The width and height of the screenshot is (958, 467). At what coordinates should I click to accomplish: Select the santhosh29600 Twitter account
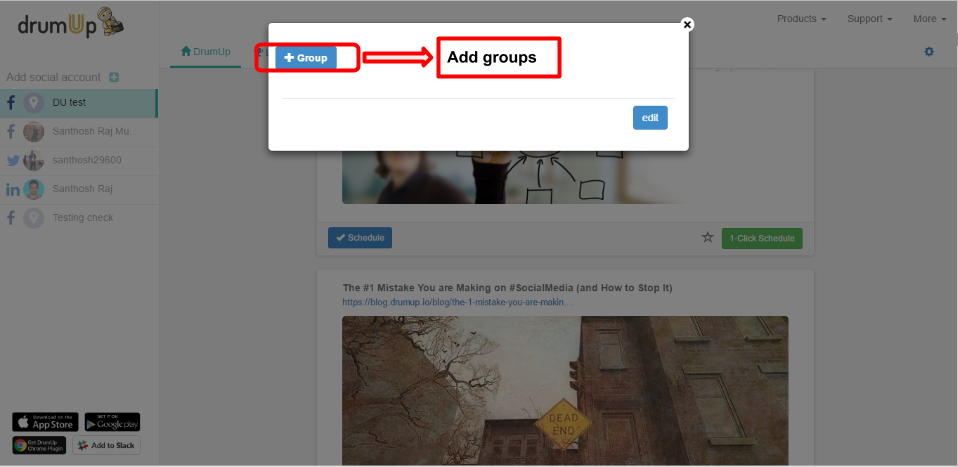click(79, 160)
